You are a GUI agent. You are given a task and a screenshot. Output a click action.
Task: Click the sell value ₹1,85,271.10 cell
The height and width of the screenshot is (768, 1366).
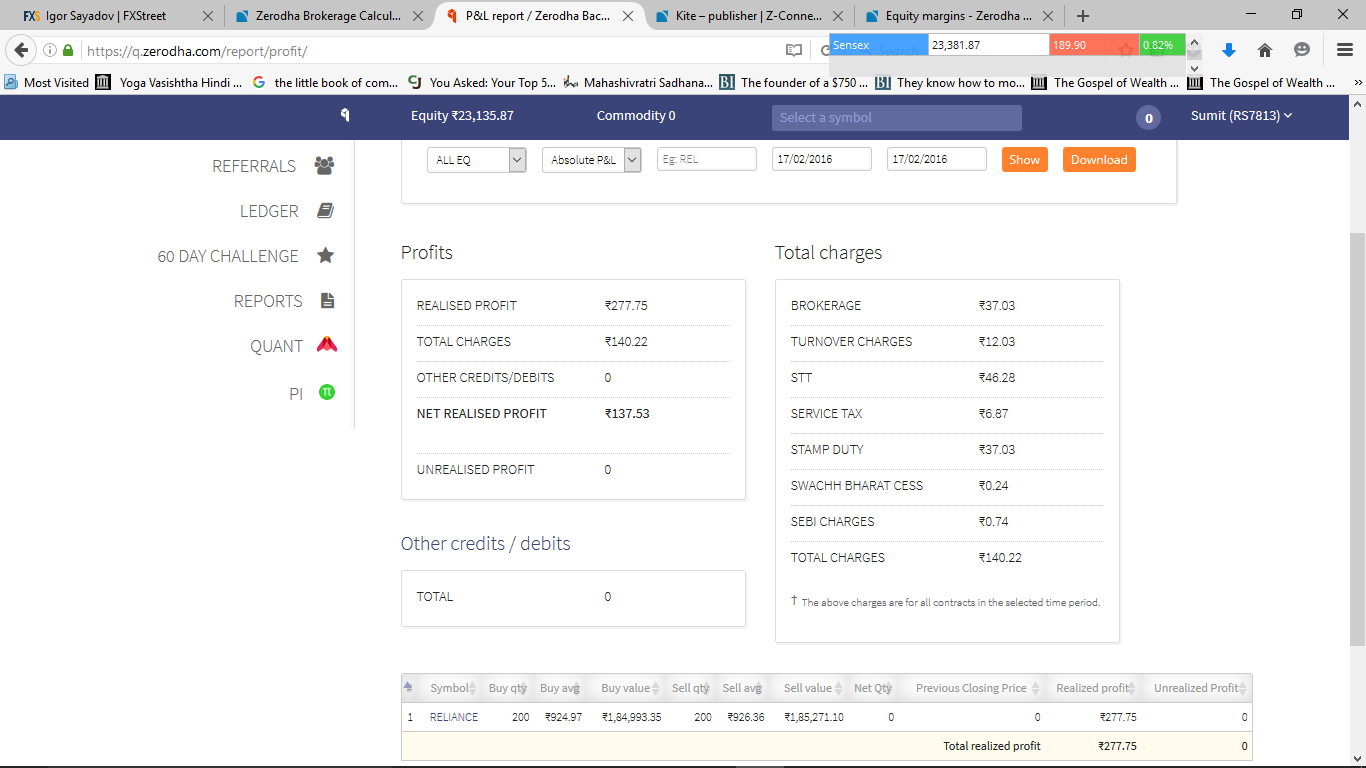point(814,717)
